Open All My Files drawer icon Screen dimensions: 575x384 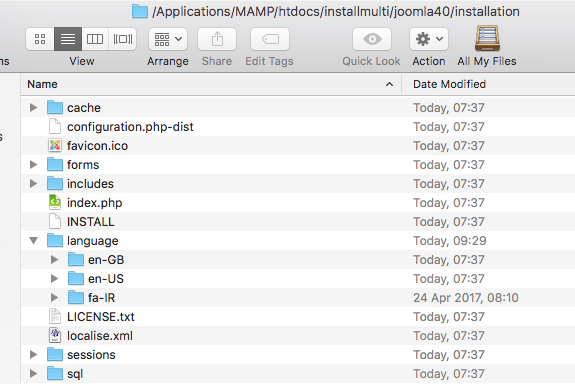[487, 38]
